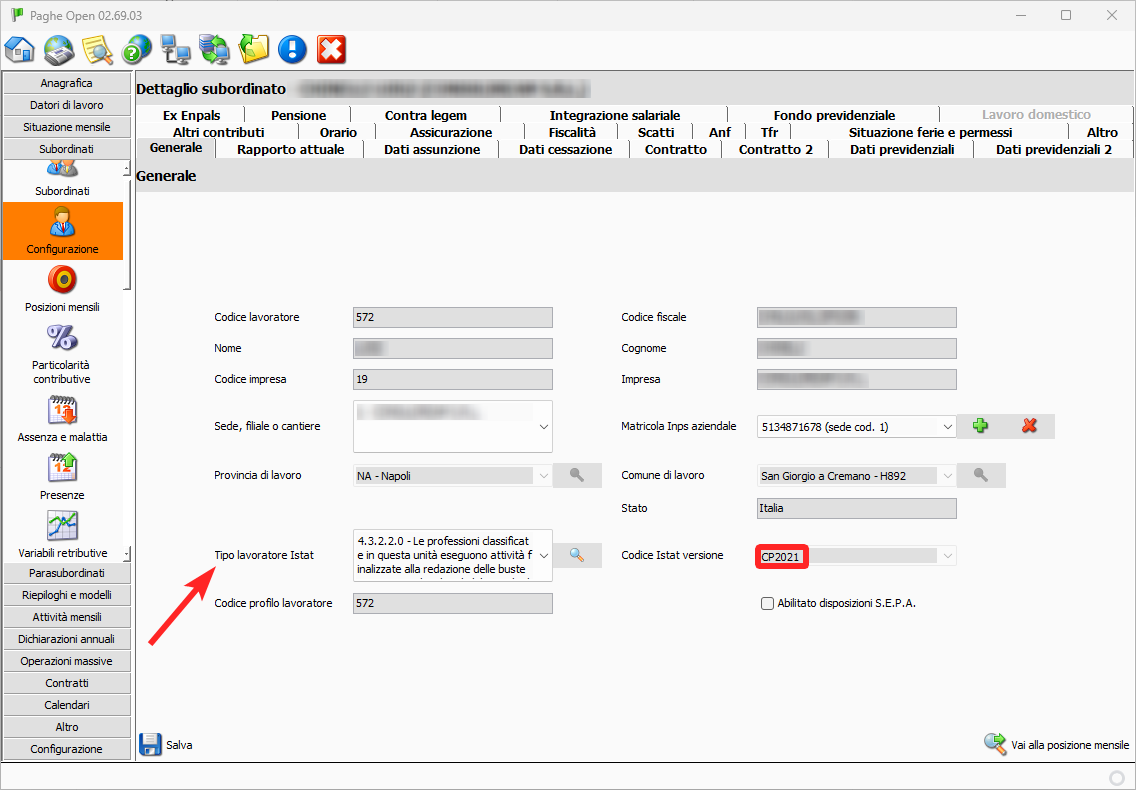Click the note with magnifier search icon
This screenshot has width=1136, height=790.
(97, 49)
